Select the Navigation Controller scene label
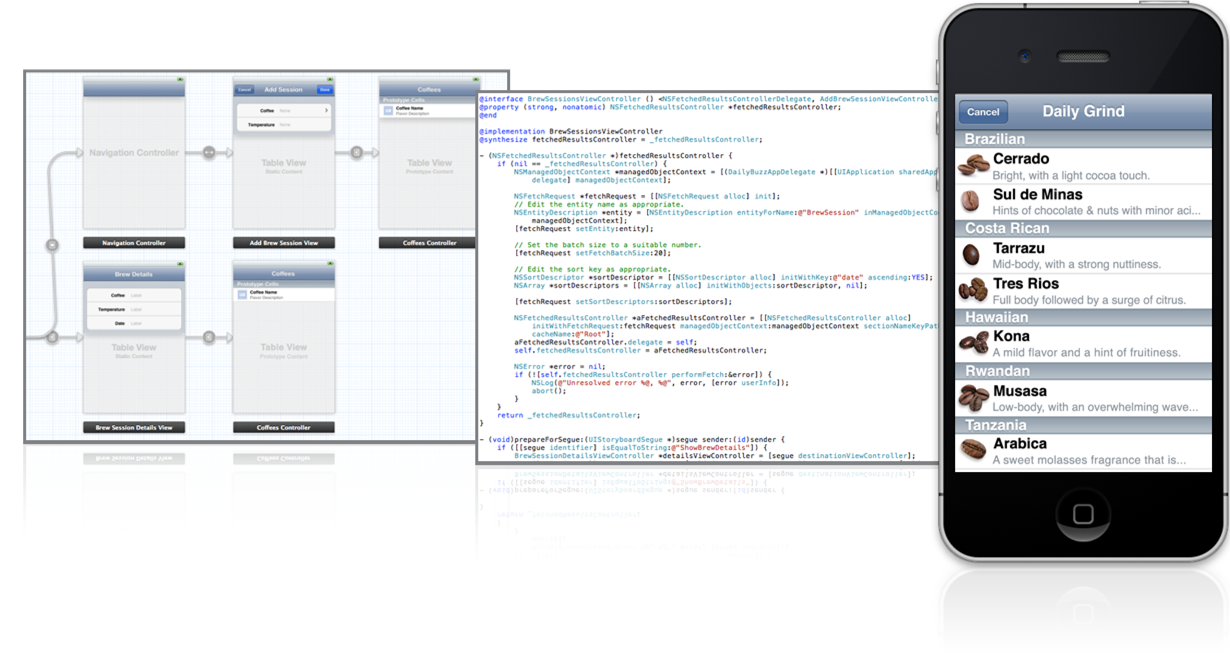This screenshot has height=658, width=1230. click(133, 243)
